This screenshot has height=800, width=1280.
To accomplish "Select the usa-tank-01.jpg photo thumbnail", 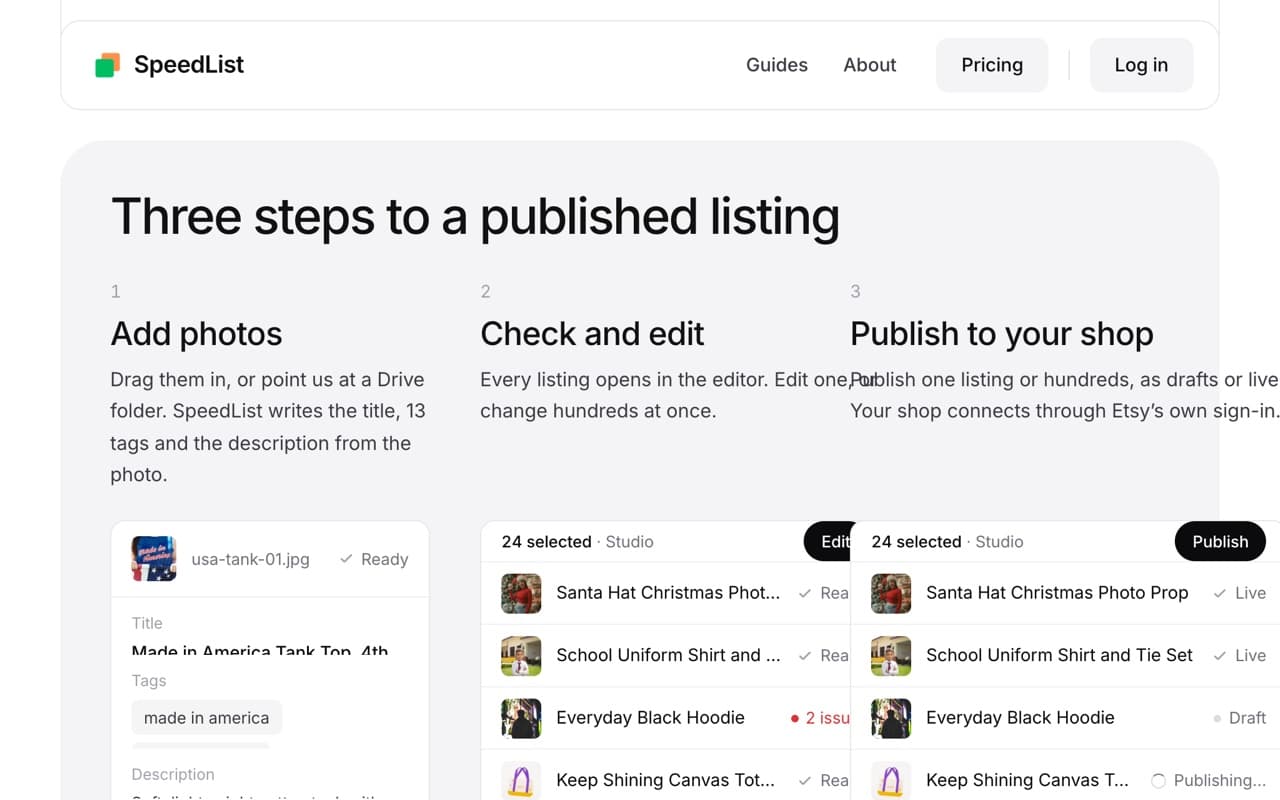I will pyautogui.click(x=154, y=559).
